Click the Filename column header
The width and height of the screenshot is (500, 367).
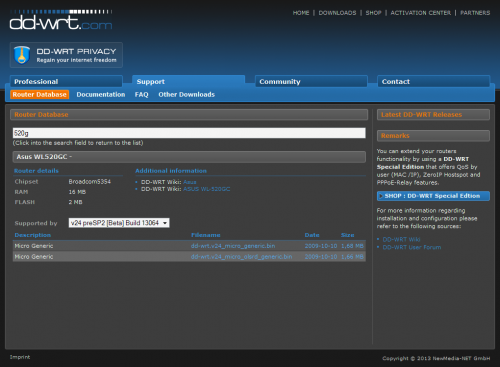point(205,235)
